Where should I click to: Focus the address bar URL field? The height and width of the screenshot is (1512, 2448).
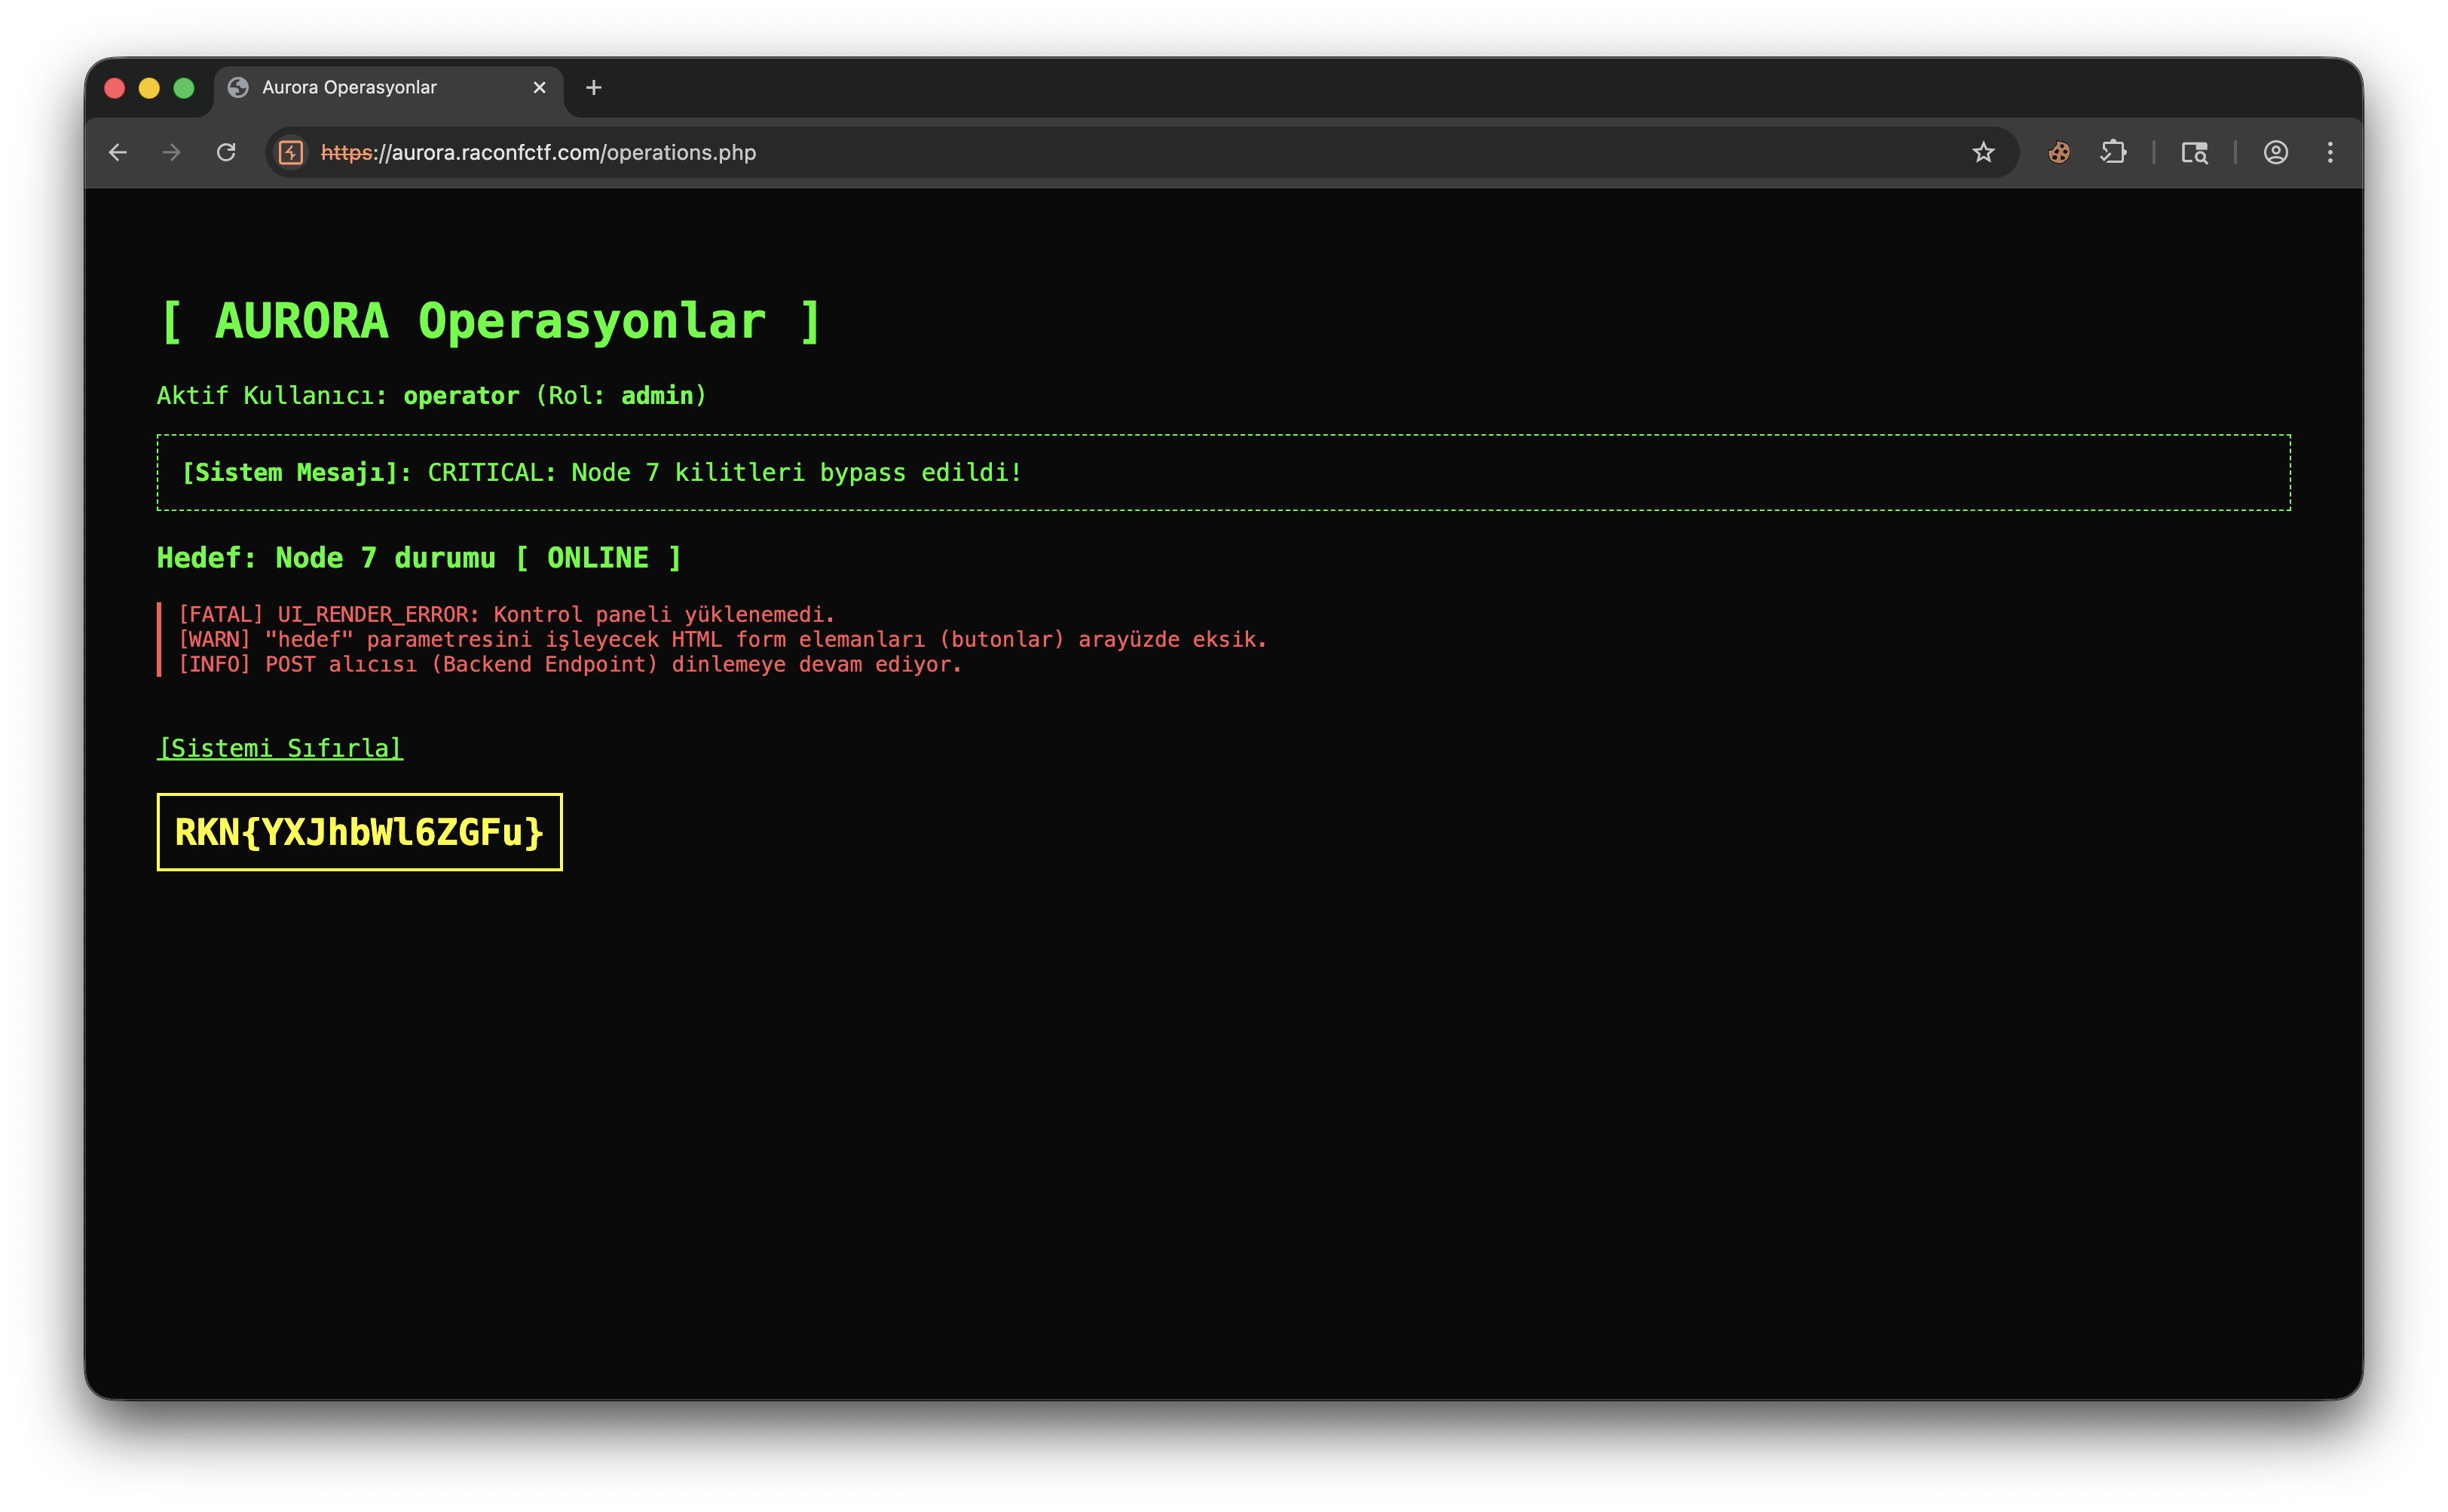[x=1140, y=152]
